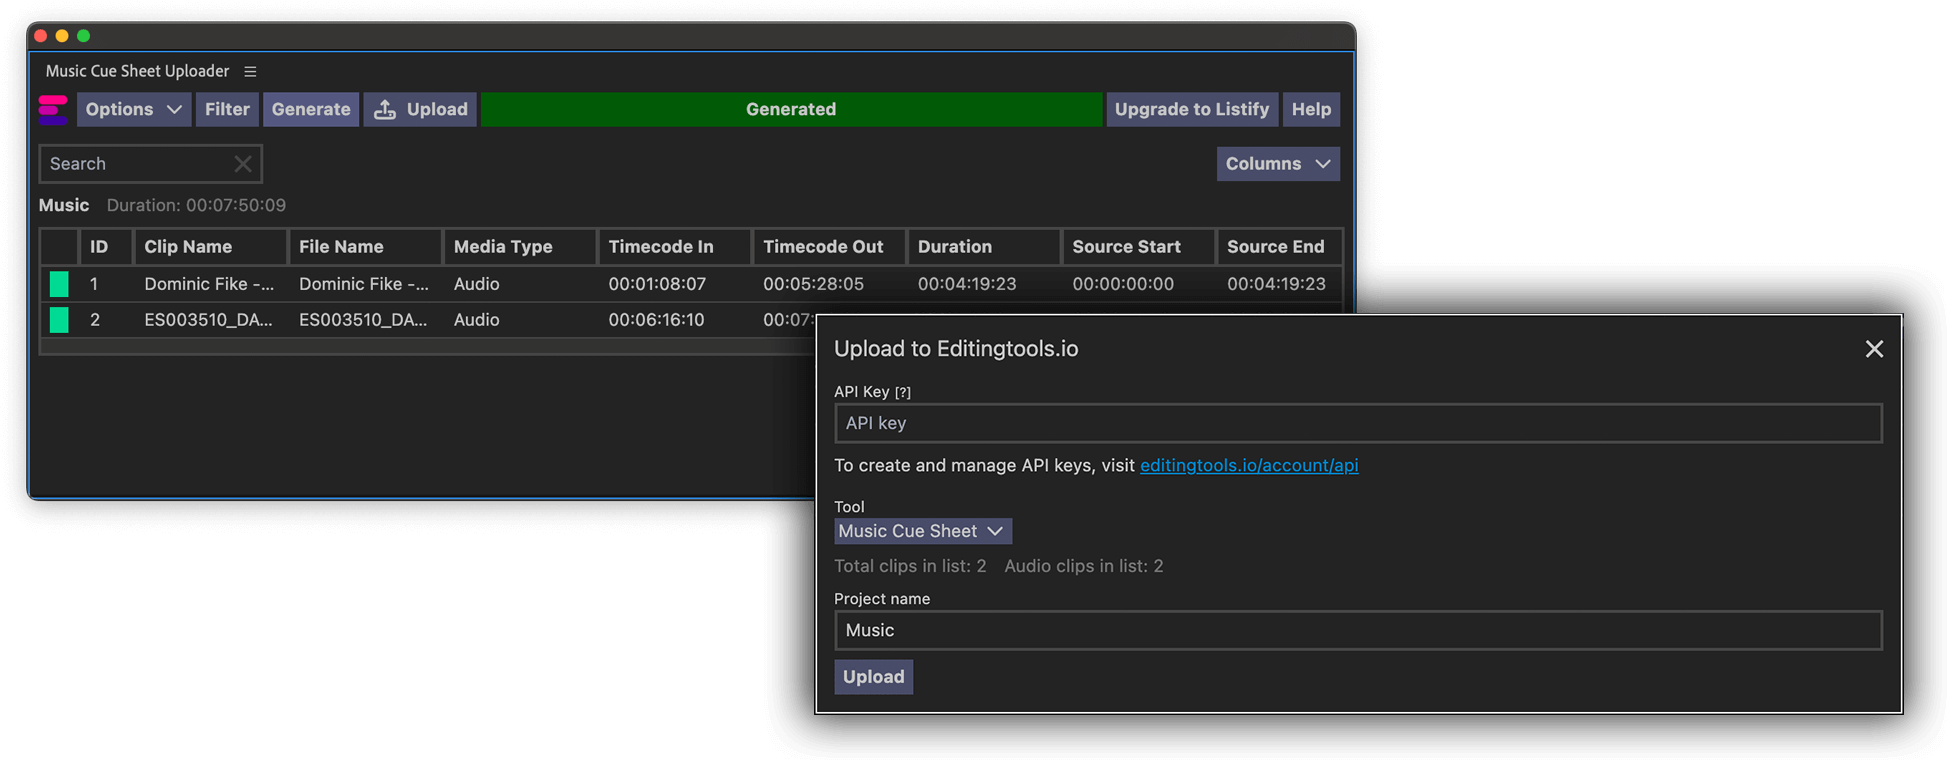Open the Filter menu
The height and width of the screenshot is (760, 1948).
[x=227, y=109]
